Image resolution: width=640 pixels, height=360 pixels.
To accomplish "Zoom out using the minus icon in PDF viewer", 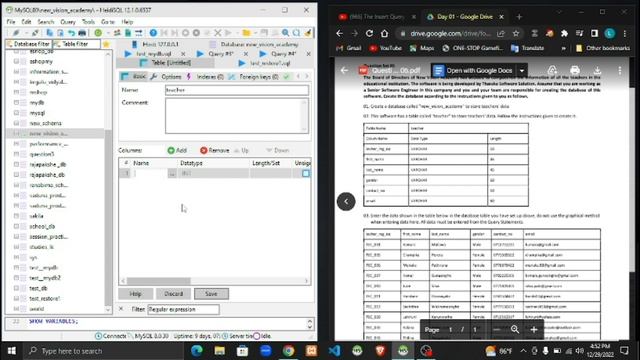I will click(496, 329).
